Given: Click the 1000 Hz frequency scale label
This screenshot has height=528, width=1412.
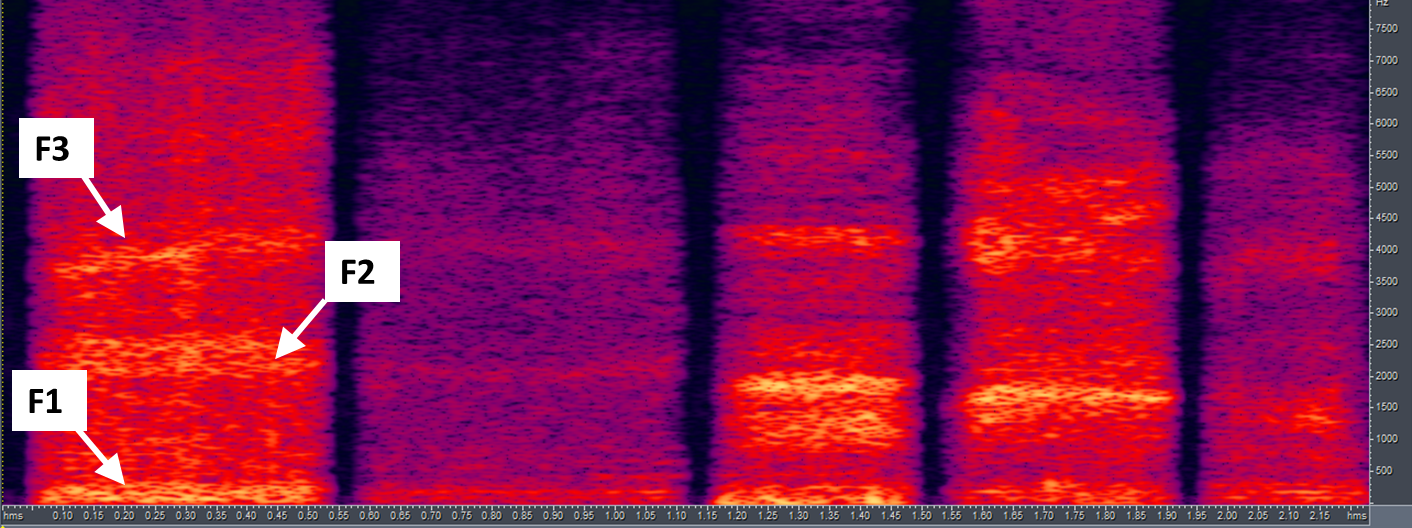Looking at the screenshot, I should click(x=1388, y=438).
